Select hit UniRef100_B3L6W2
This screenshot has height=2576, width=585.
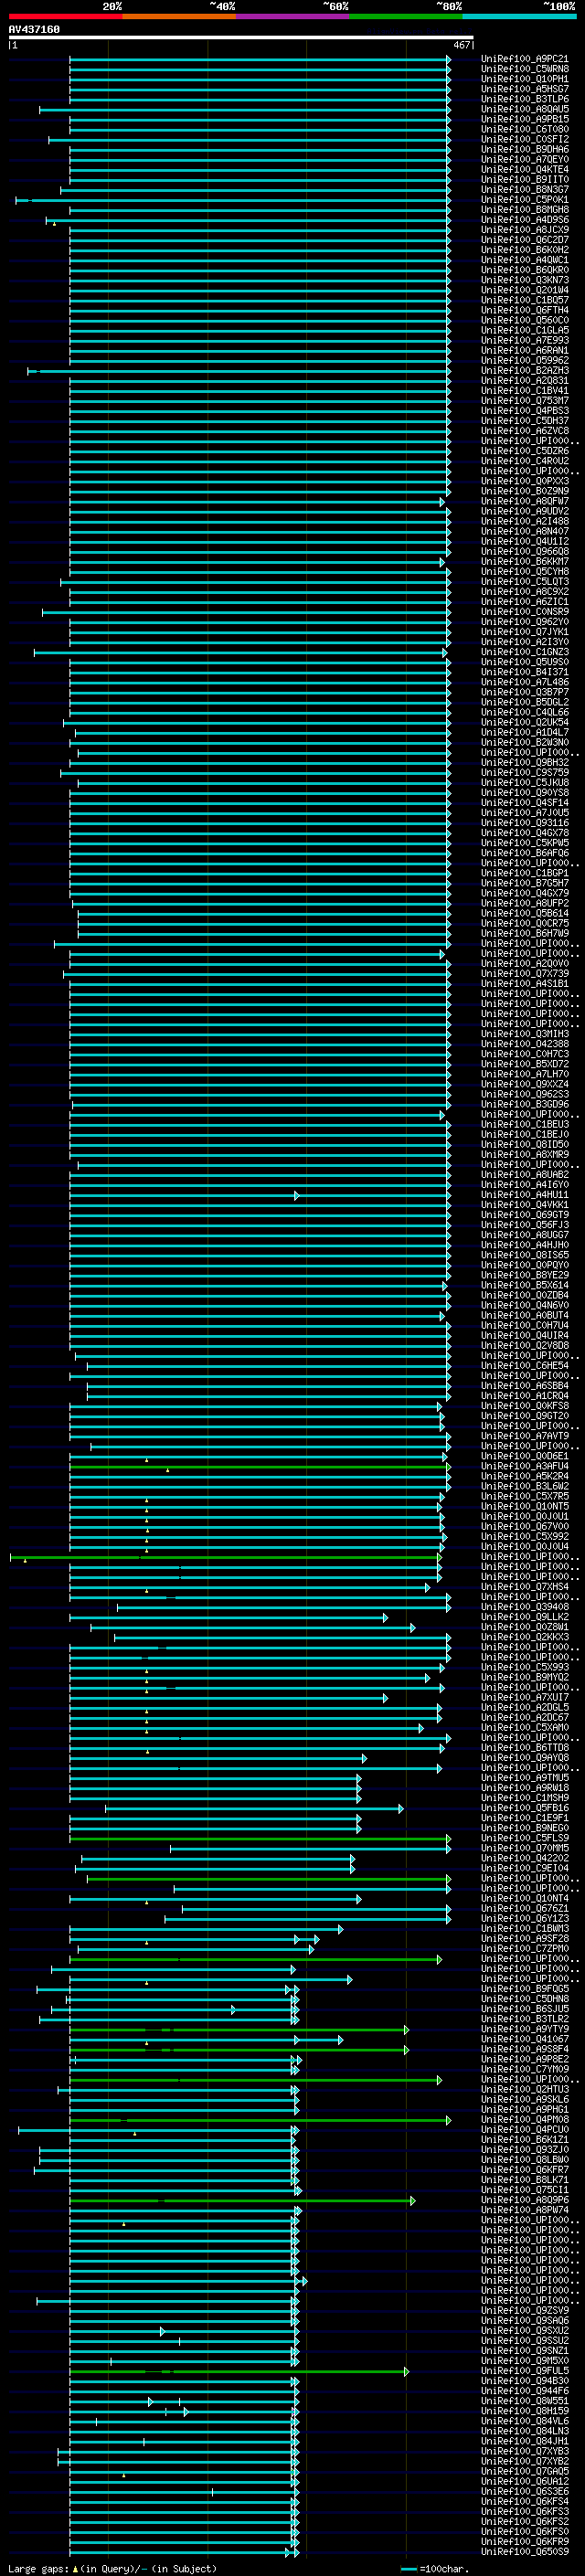coord(525,1486)
